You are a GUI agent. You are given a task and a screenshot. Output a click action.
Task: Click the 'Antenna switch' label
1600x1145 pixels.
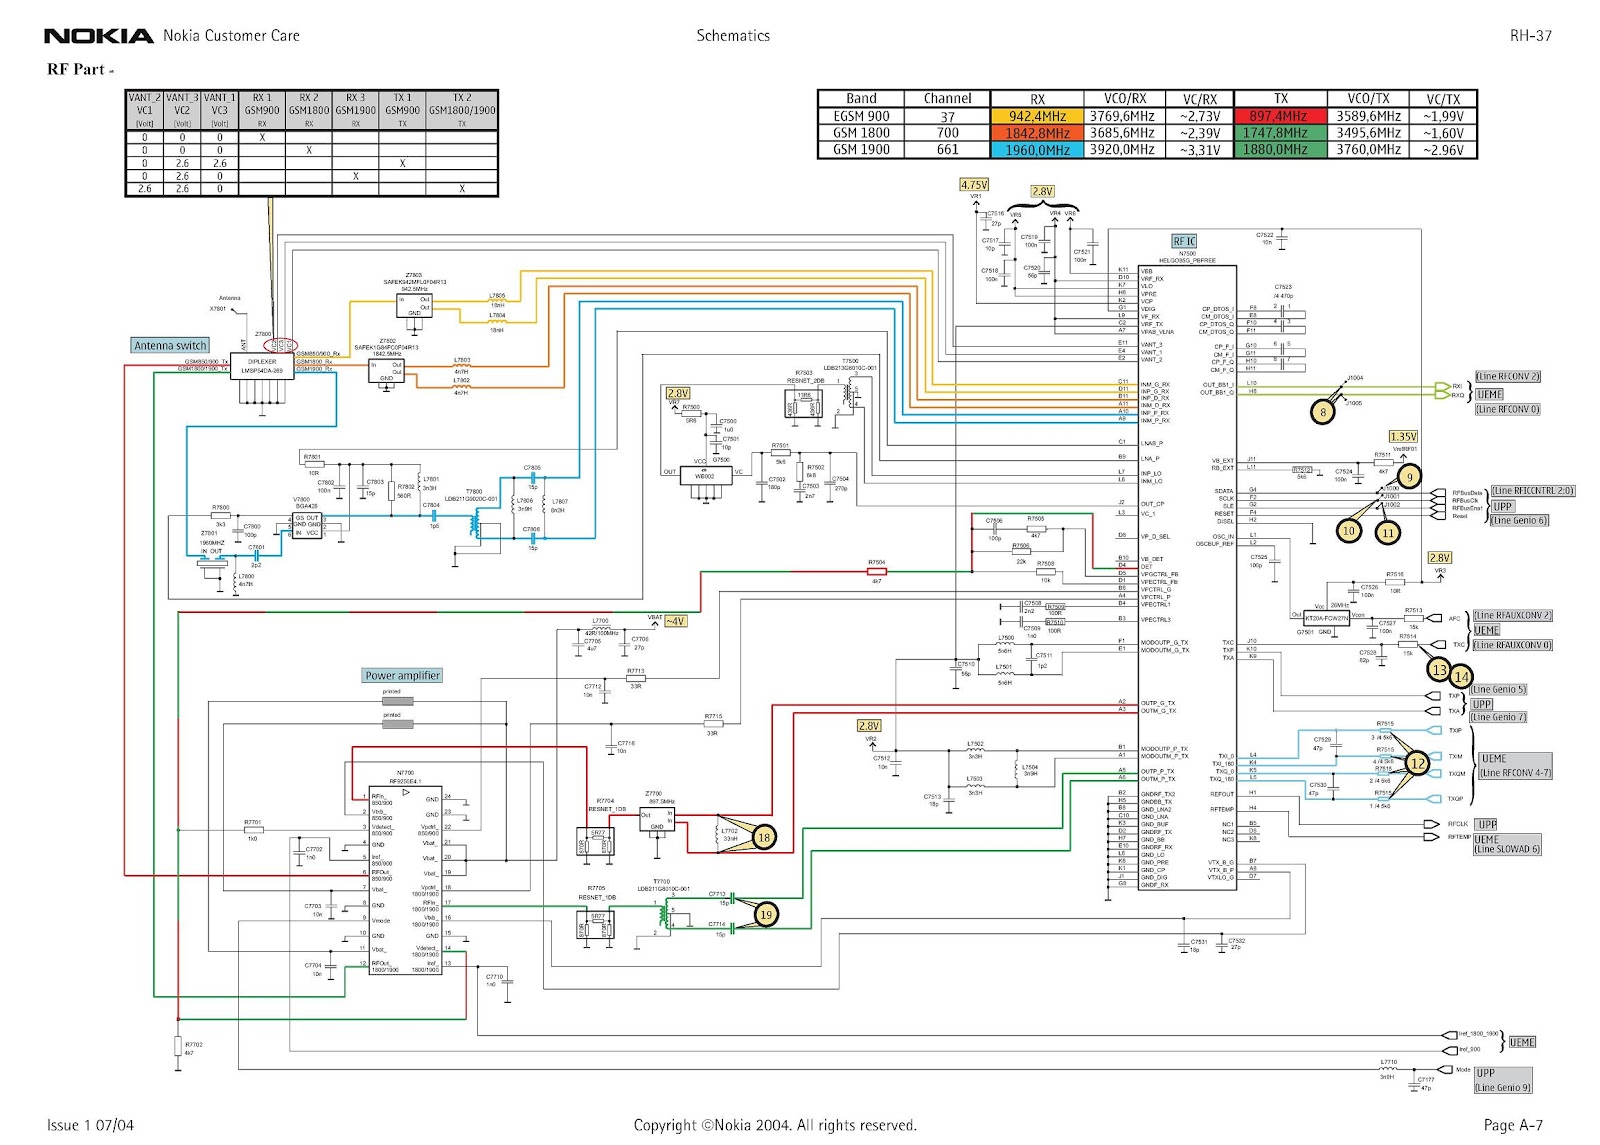tap(170, 345)
